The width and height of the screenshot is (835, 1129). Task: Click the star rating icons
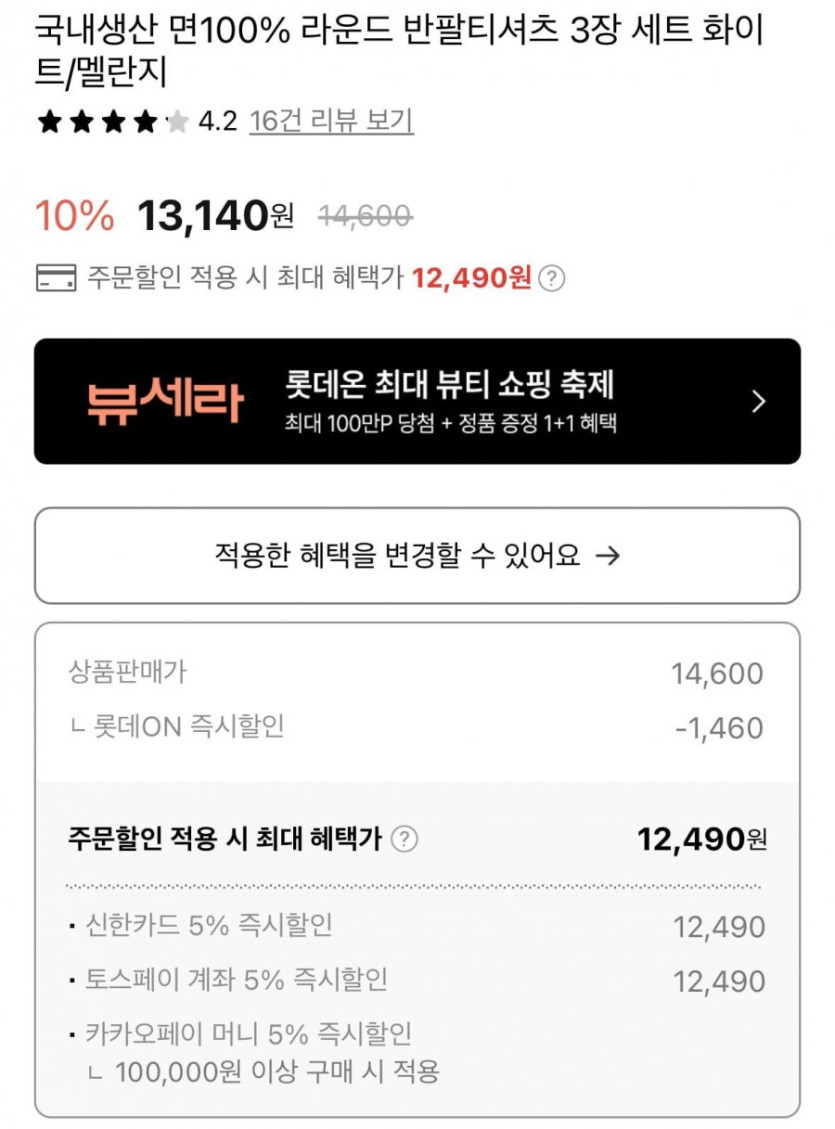112,122
